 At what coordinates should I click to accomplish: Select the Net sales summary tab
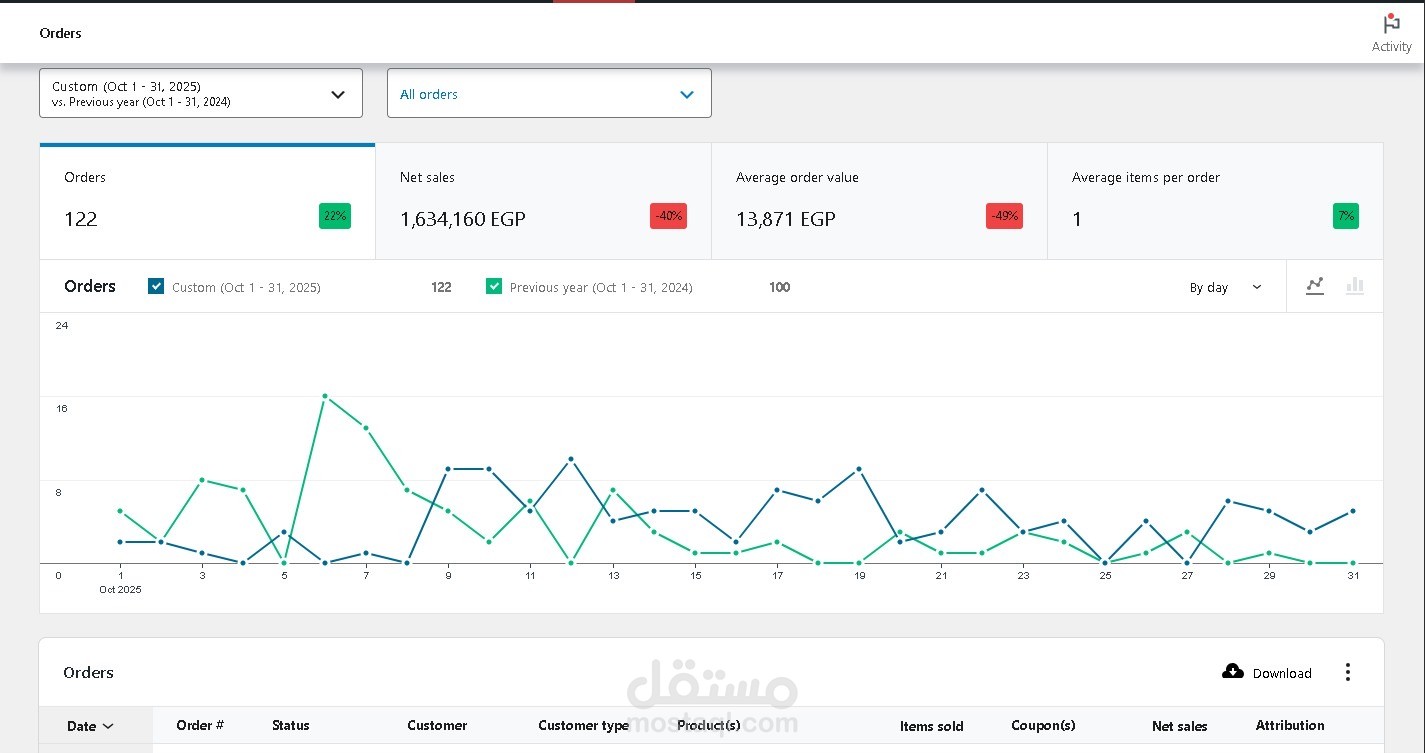[x=543, y=201]
